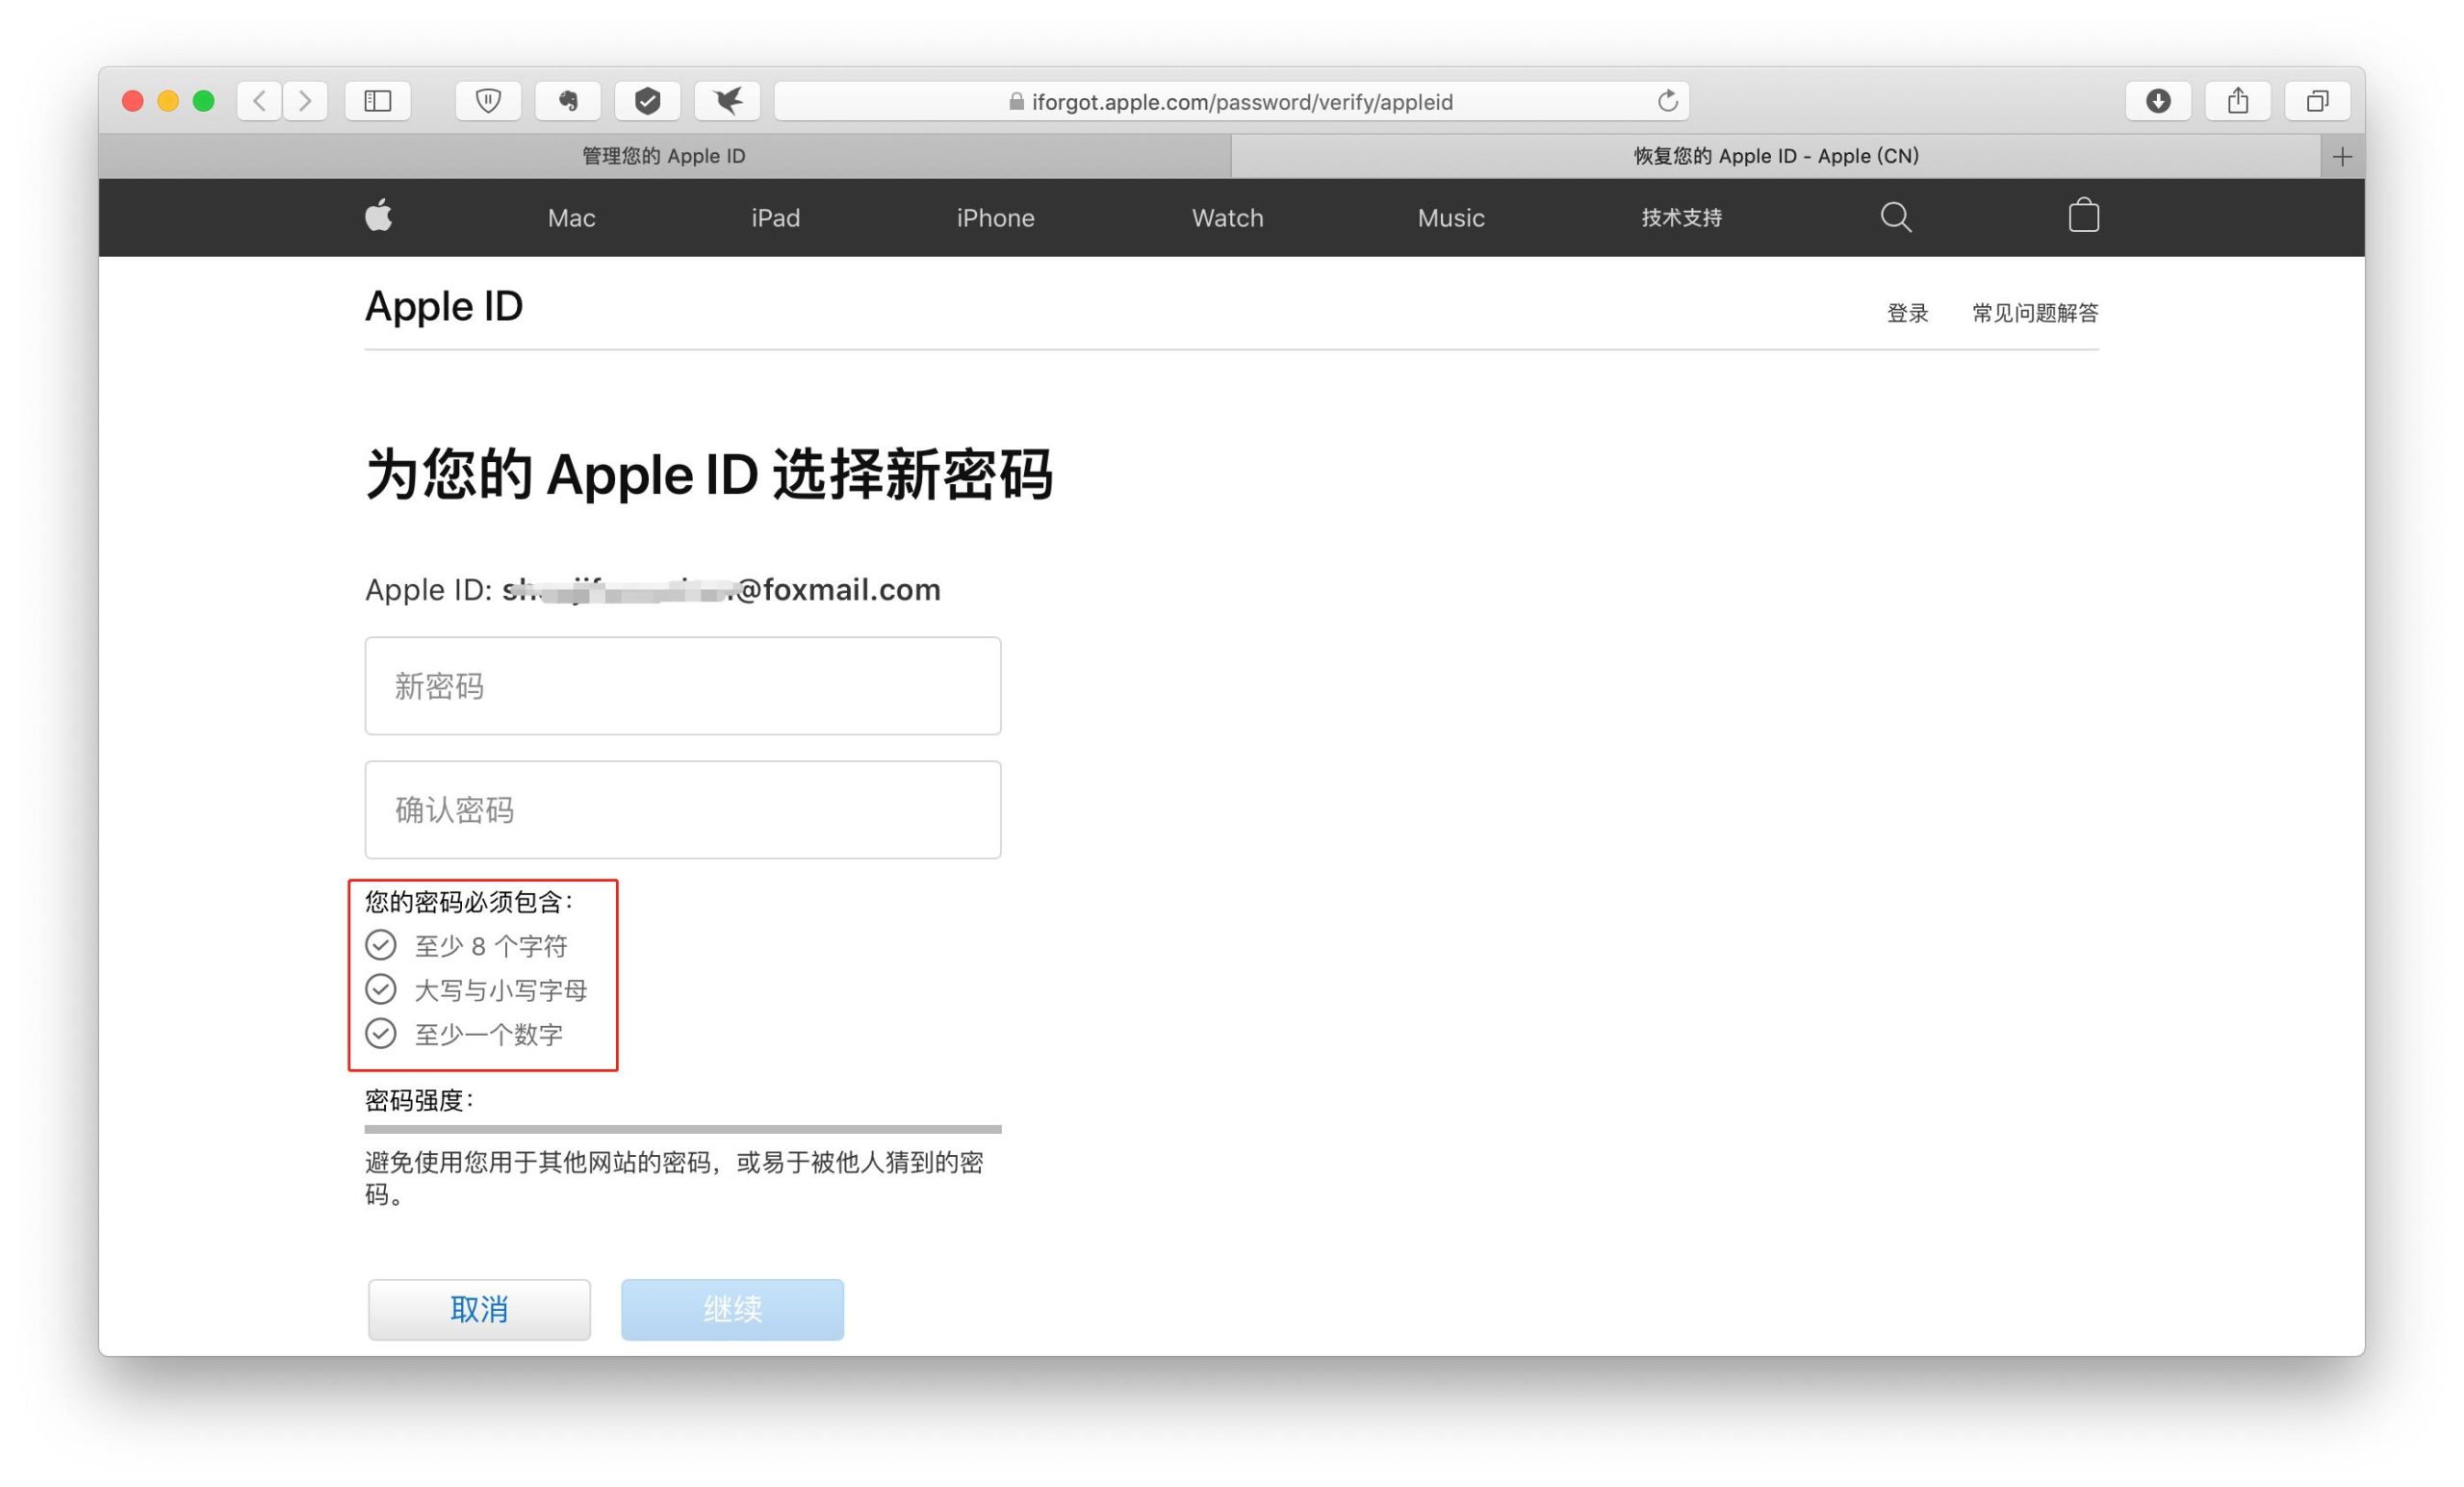Click the '大写与小写字母' requirement text
Screen dimensions: 2464x1487
(x=501, y=990)
